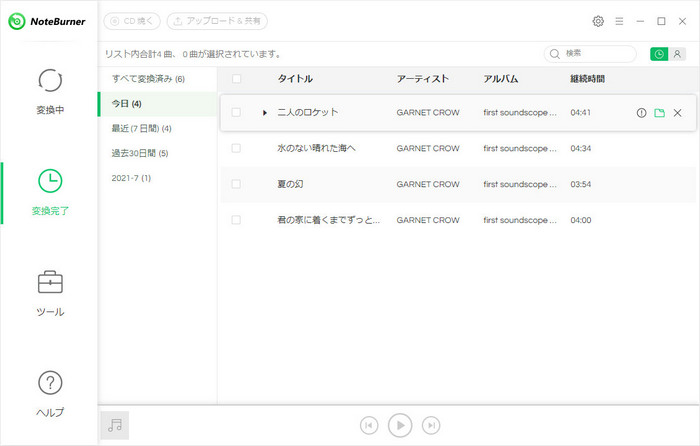This screenshot has width=700, height=446.
Task: Click the アーティスト column header
Action: point(423,79)
